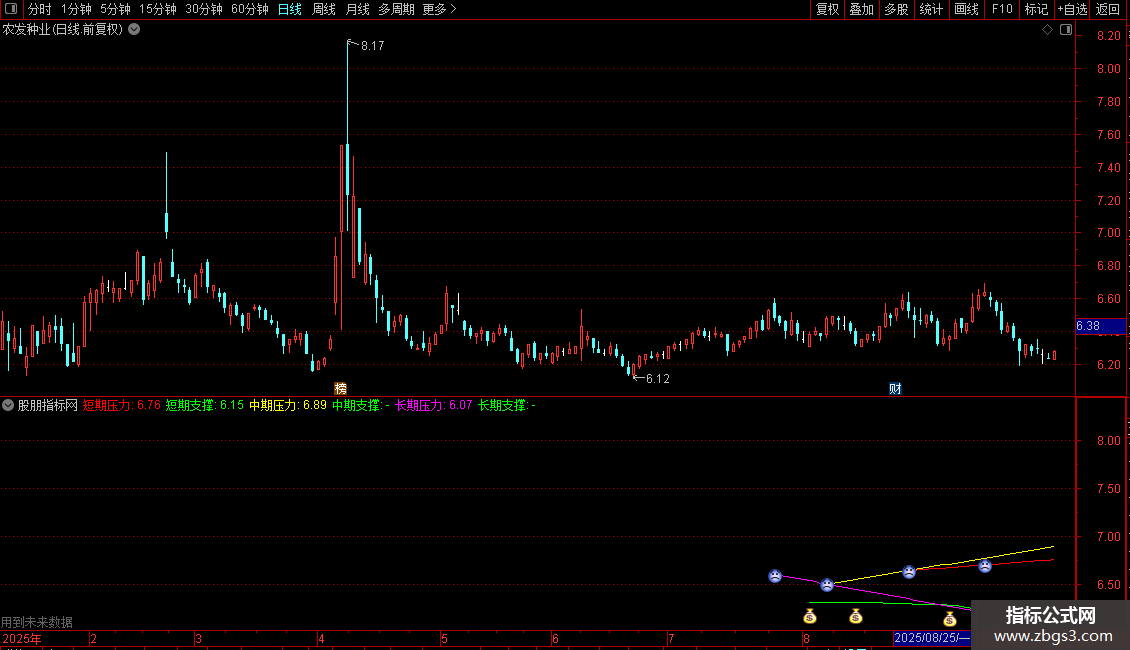
Task: Select the 日线 daily chart tab
Action: (x=290, y=9)
